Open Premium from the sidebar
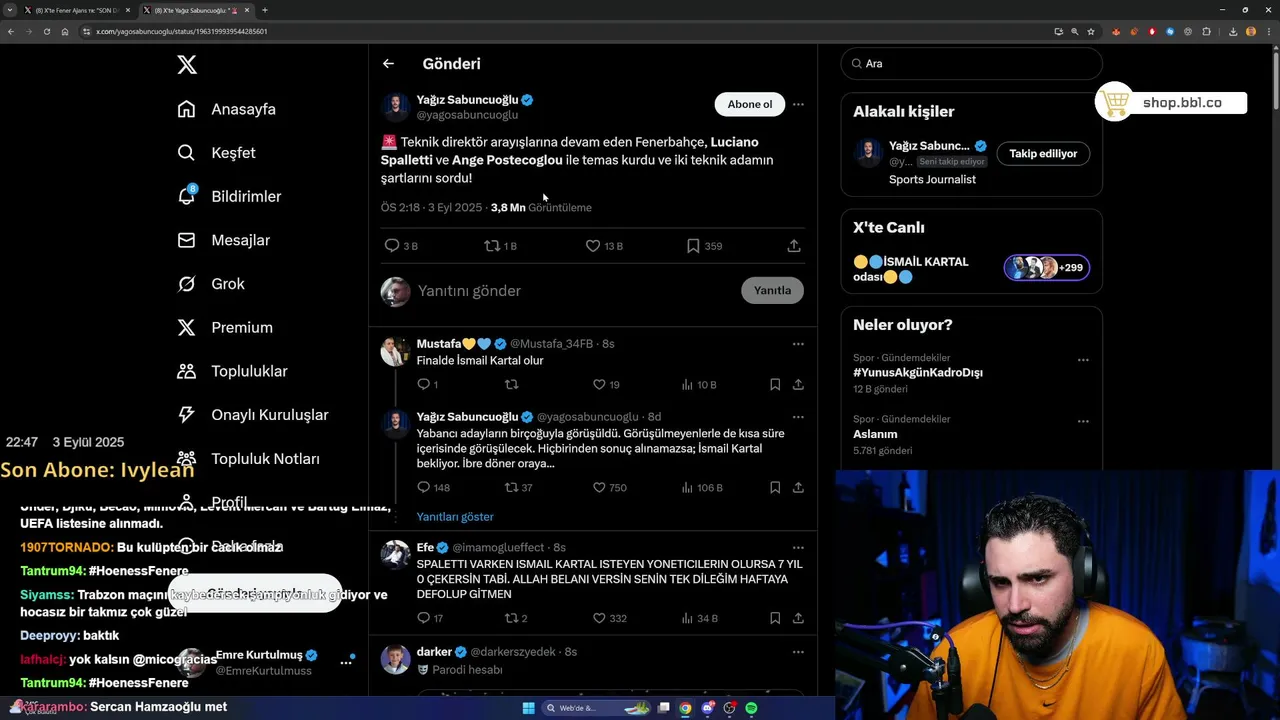Screen dimensions: 1280x720 coord(224,327)
